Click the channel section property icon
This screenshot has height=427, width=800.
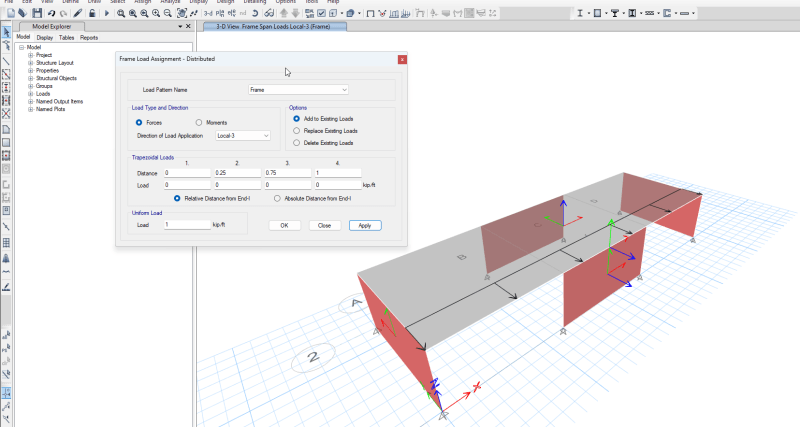(667, 13)
